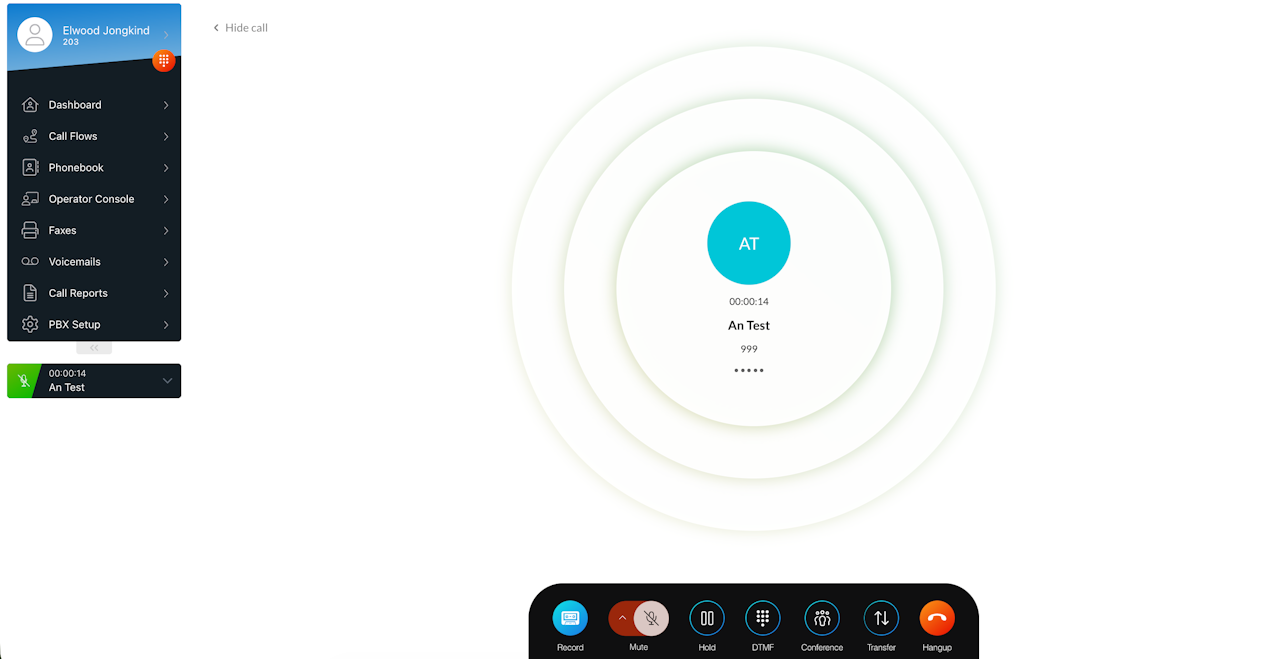Click the Record label
Viewport: 1280px width, 659px height.
click(570, 647)
